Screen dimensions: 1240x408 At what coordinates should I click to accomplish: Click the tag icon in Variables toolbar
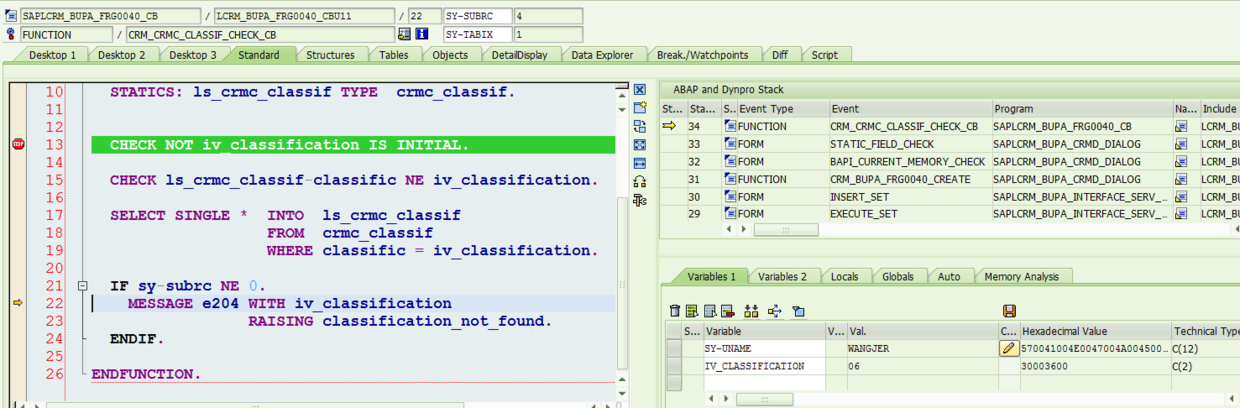click(798, 311)
